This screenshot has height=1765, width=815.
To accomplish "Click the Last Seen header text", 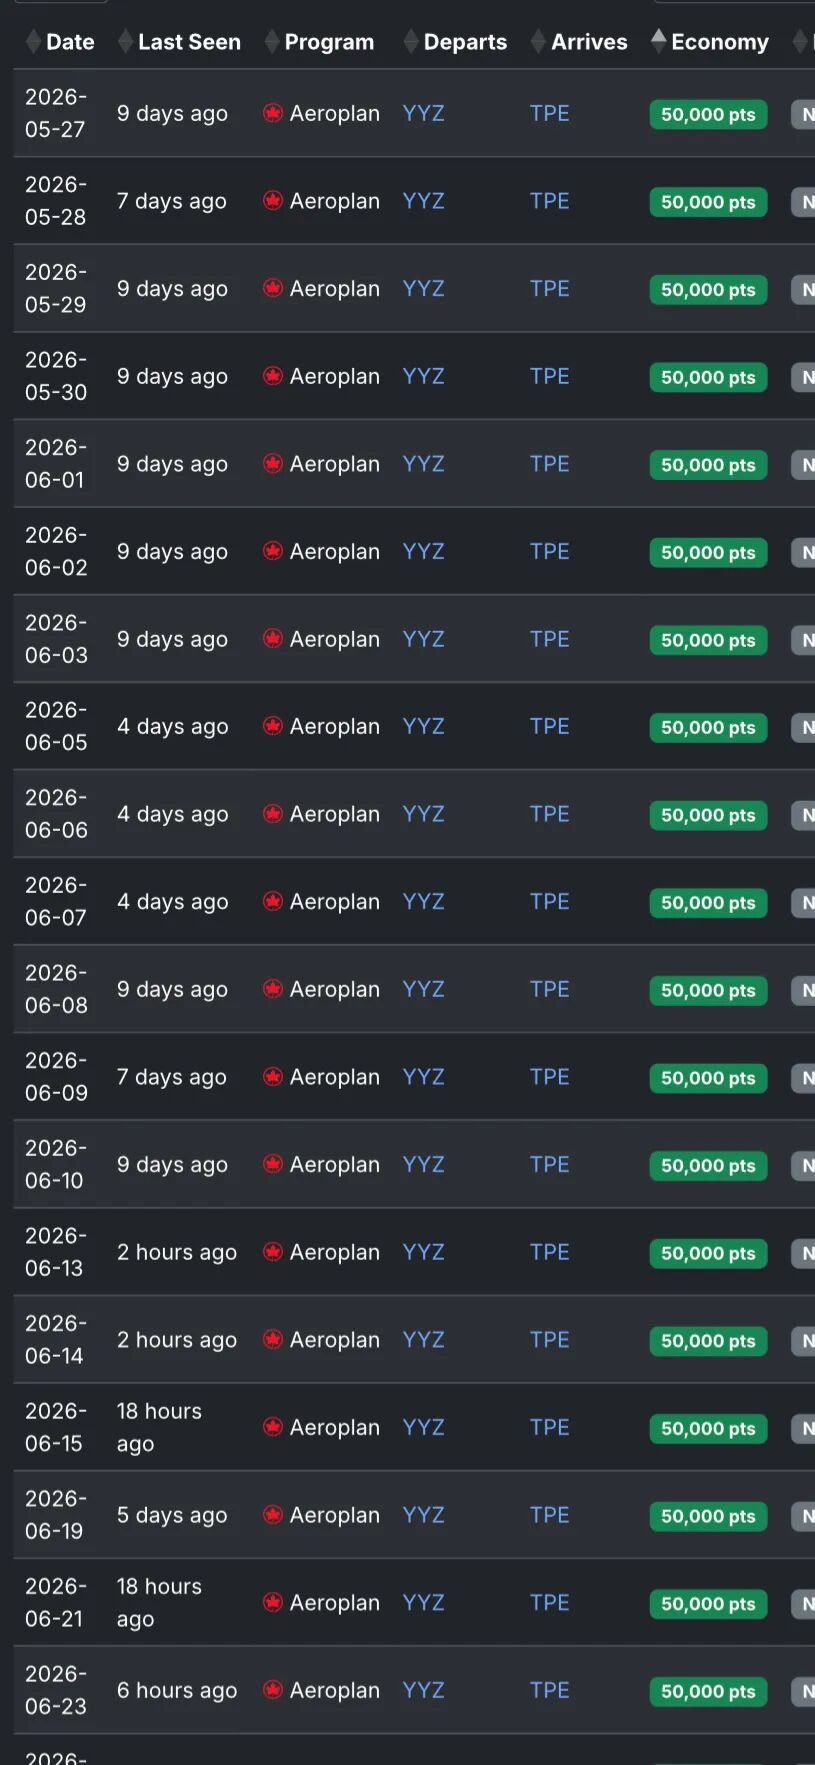I will 189,42.
